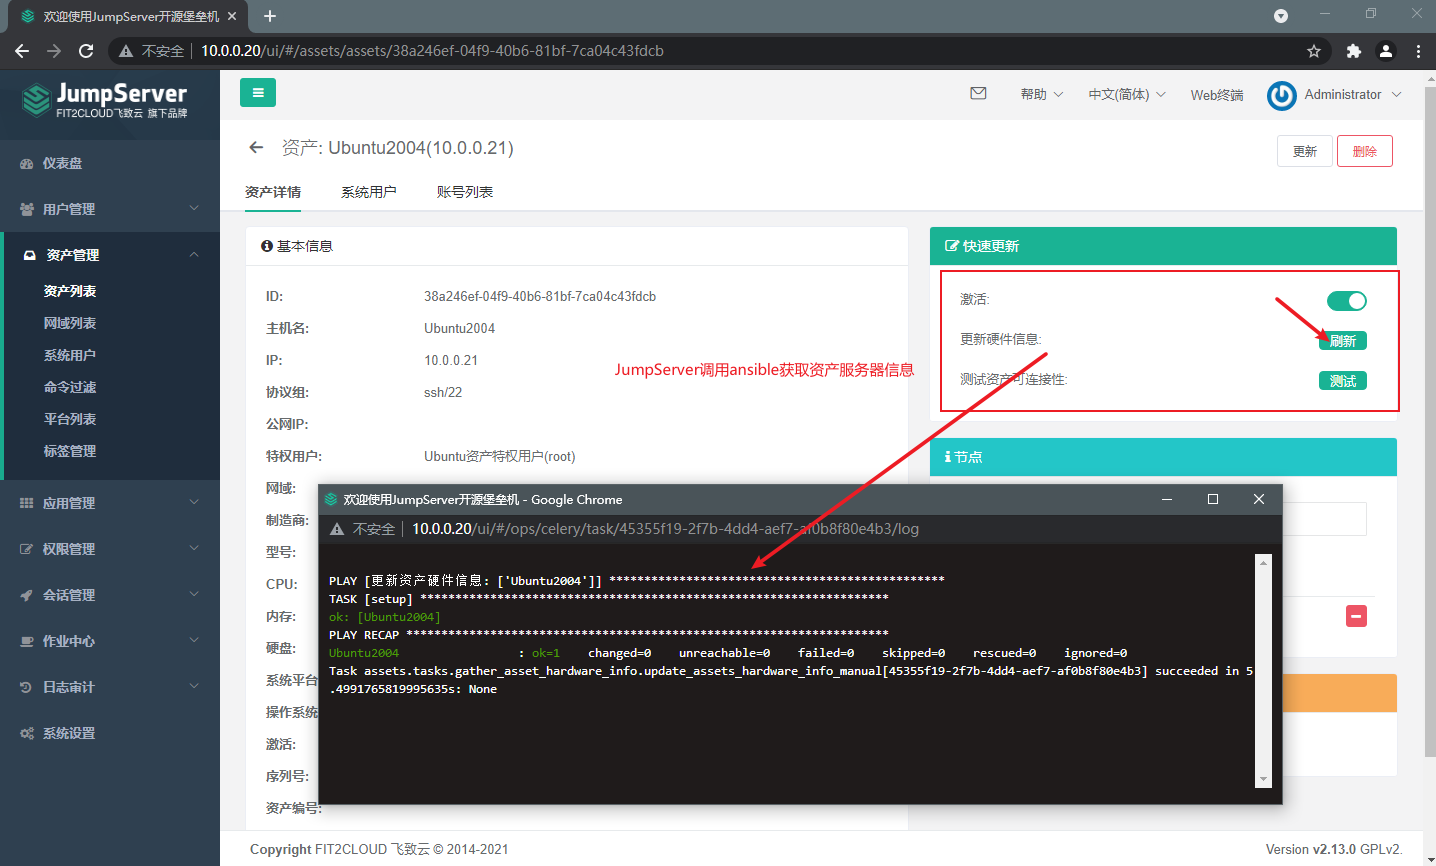1436x866 pixels.
Task: Open a new Chrome tab
Action: [270, 16]
